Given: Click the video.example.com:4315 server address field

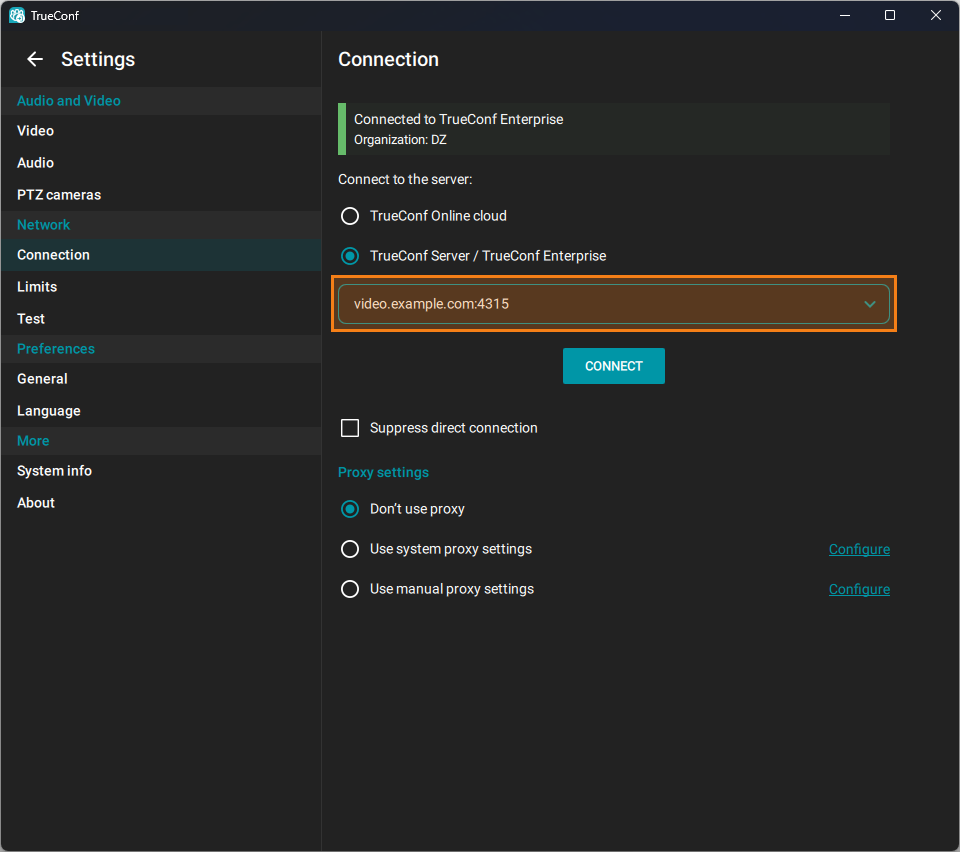Looking at the screenshot, I should pos(613,304).
